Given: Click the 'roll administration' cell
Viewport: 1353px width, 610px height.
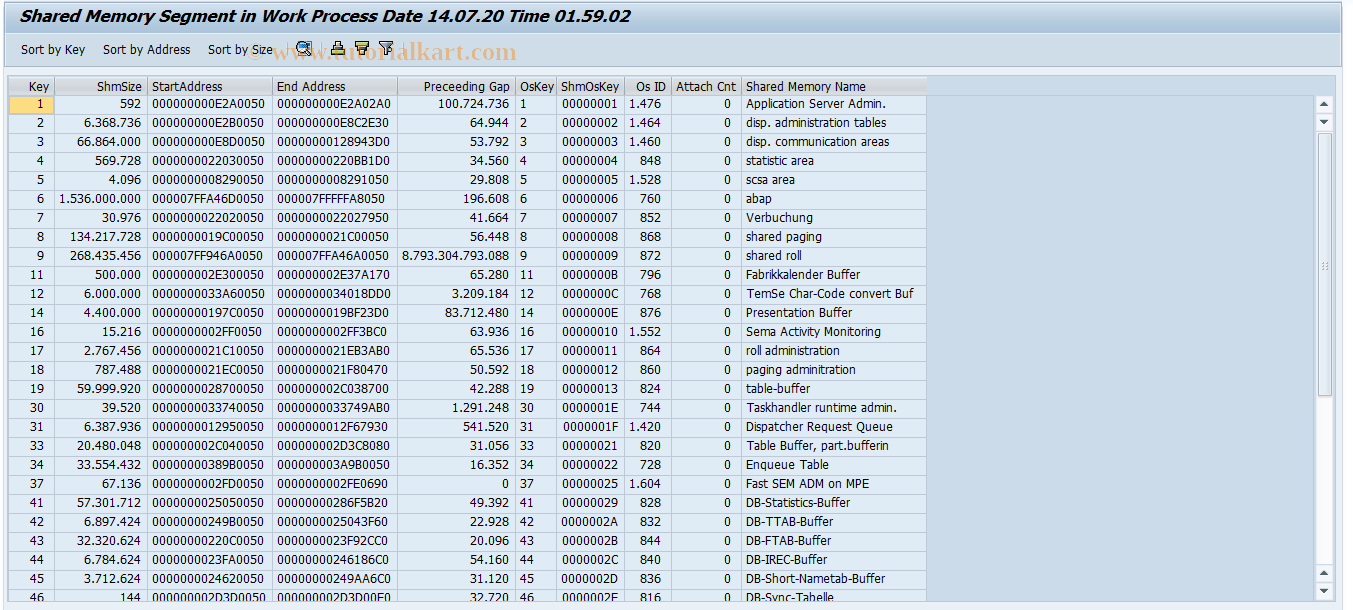Looking at the screenshot, I should (834, 351).
